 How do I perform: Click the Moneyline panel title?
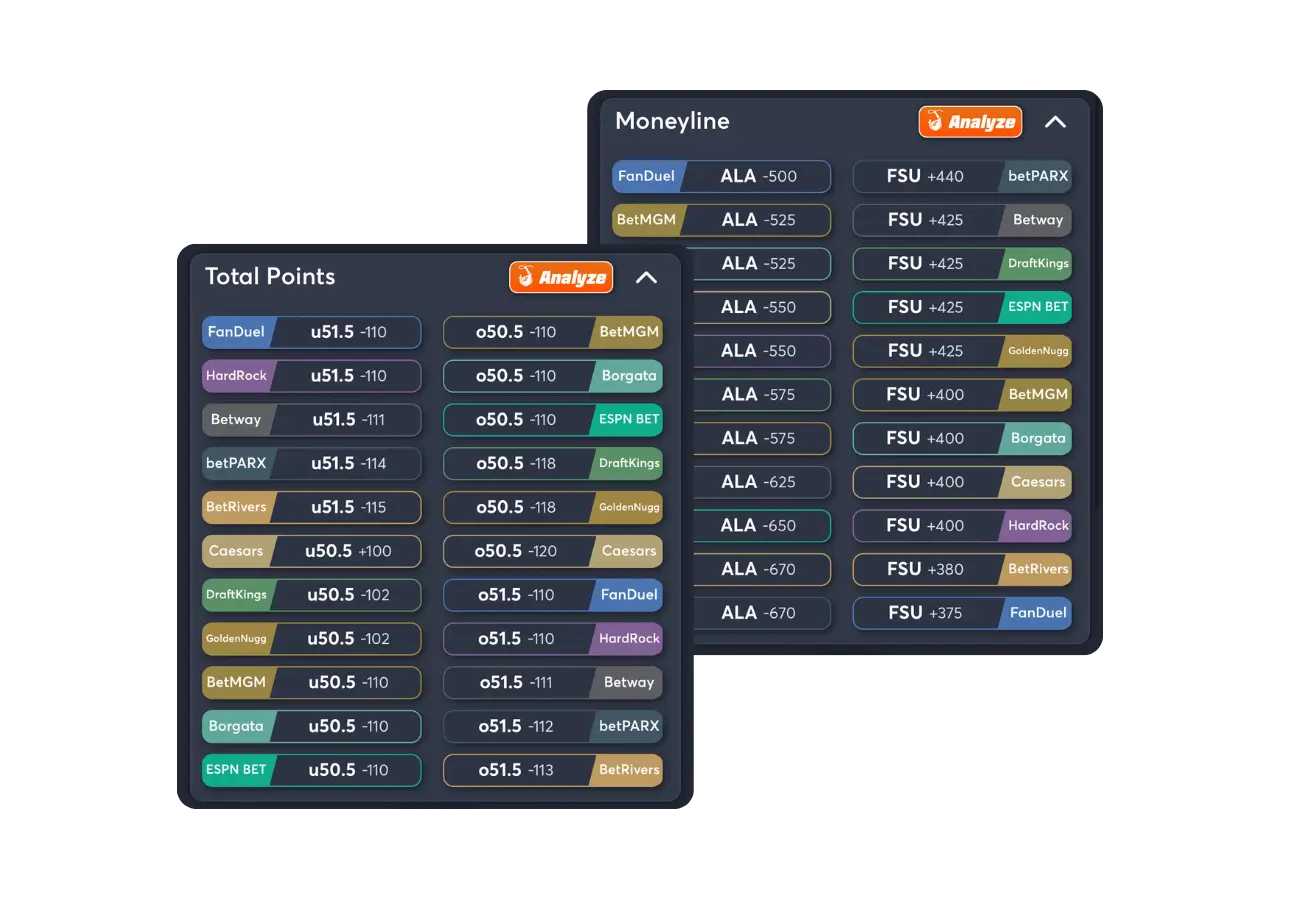[672, 122]
